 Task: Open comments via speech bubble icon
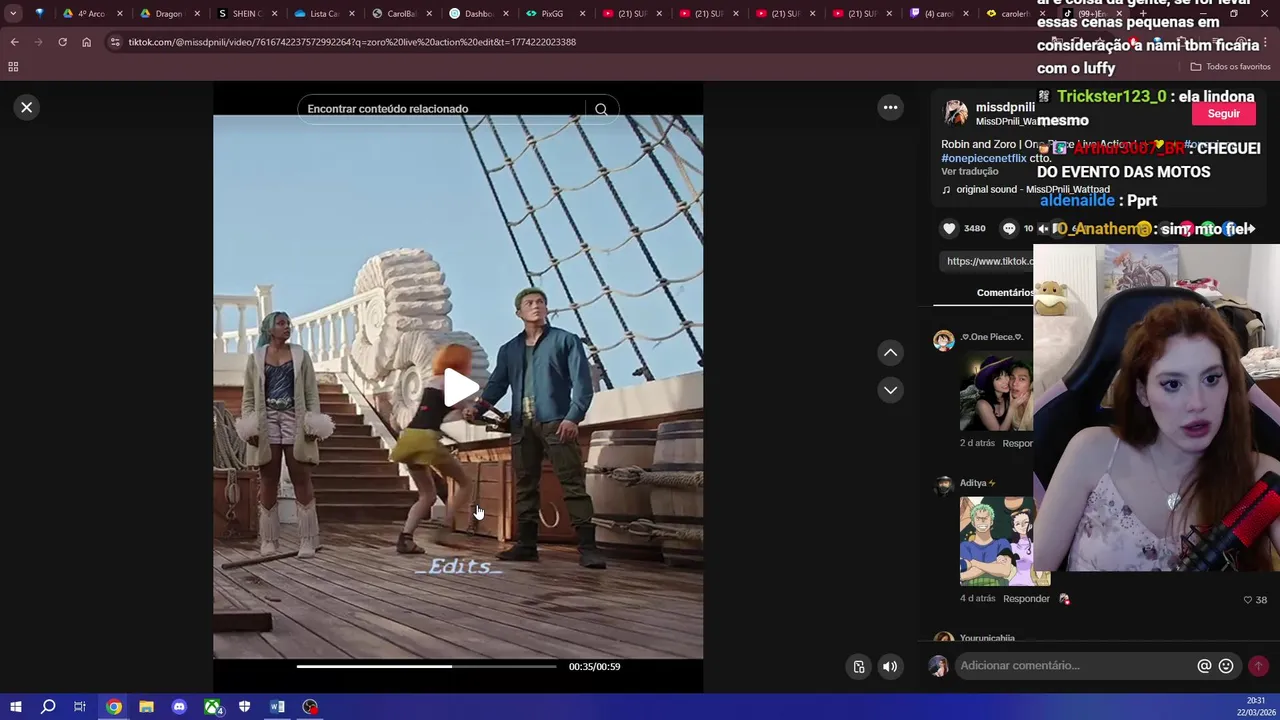pos(1009,229)
